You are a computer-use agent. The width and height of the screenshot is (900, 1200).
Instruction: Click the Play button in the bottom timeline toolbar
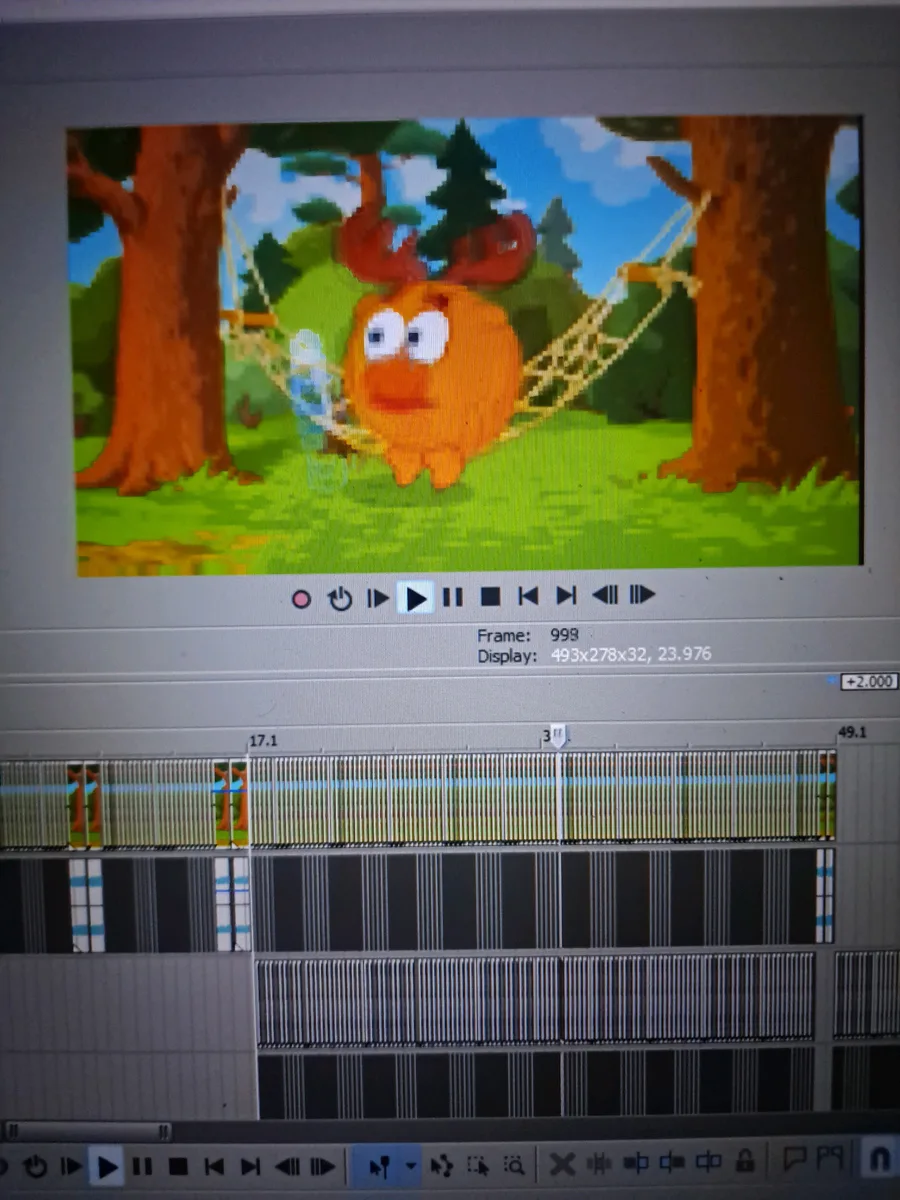click(x=106, y=1166)
